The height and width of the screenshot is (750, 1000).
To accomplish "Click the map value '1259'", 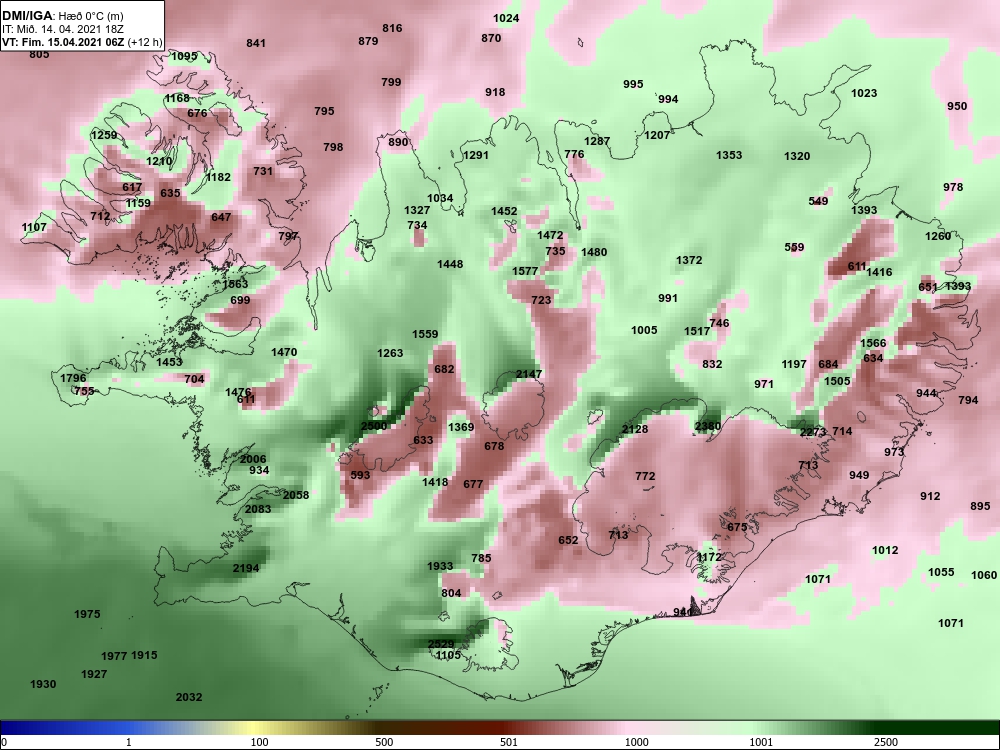I will (104, 135).
